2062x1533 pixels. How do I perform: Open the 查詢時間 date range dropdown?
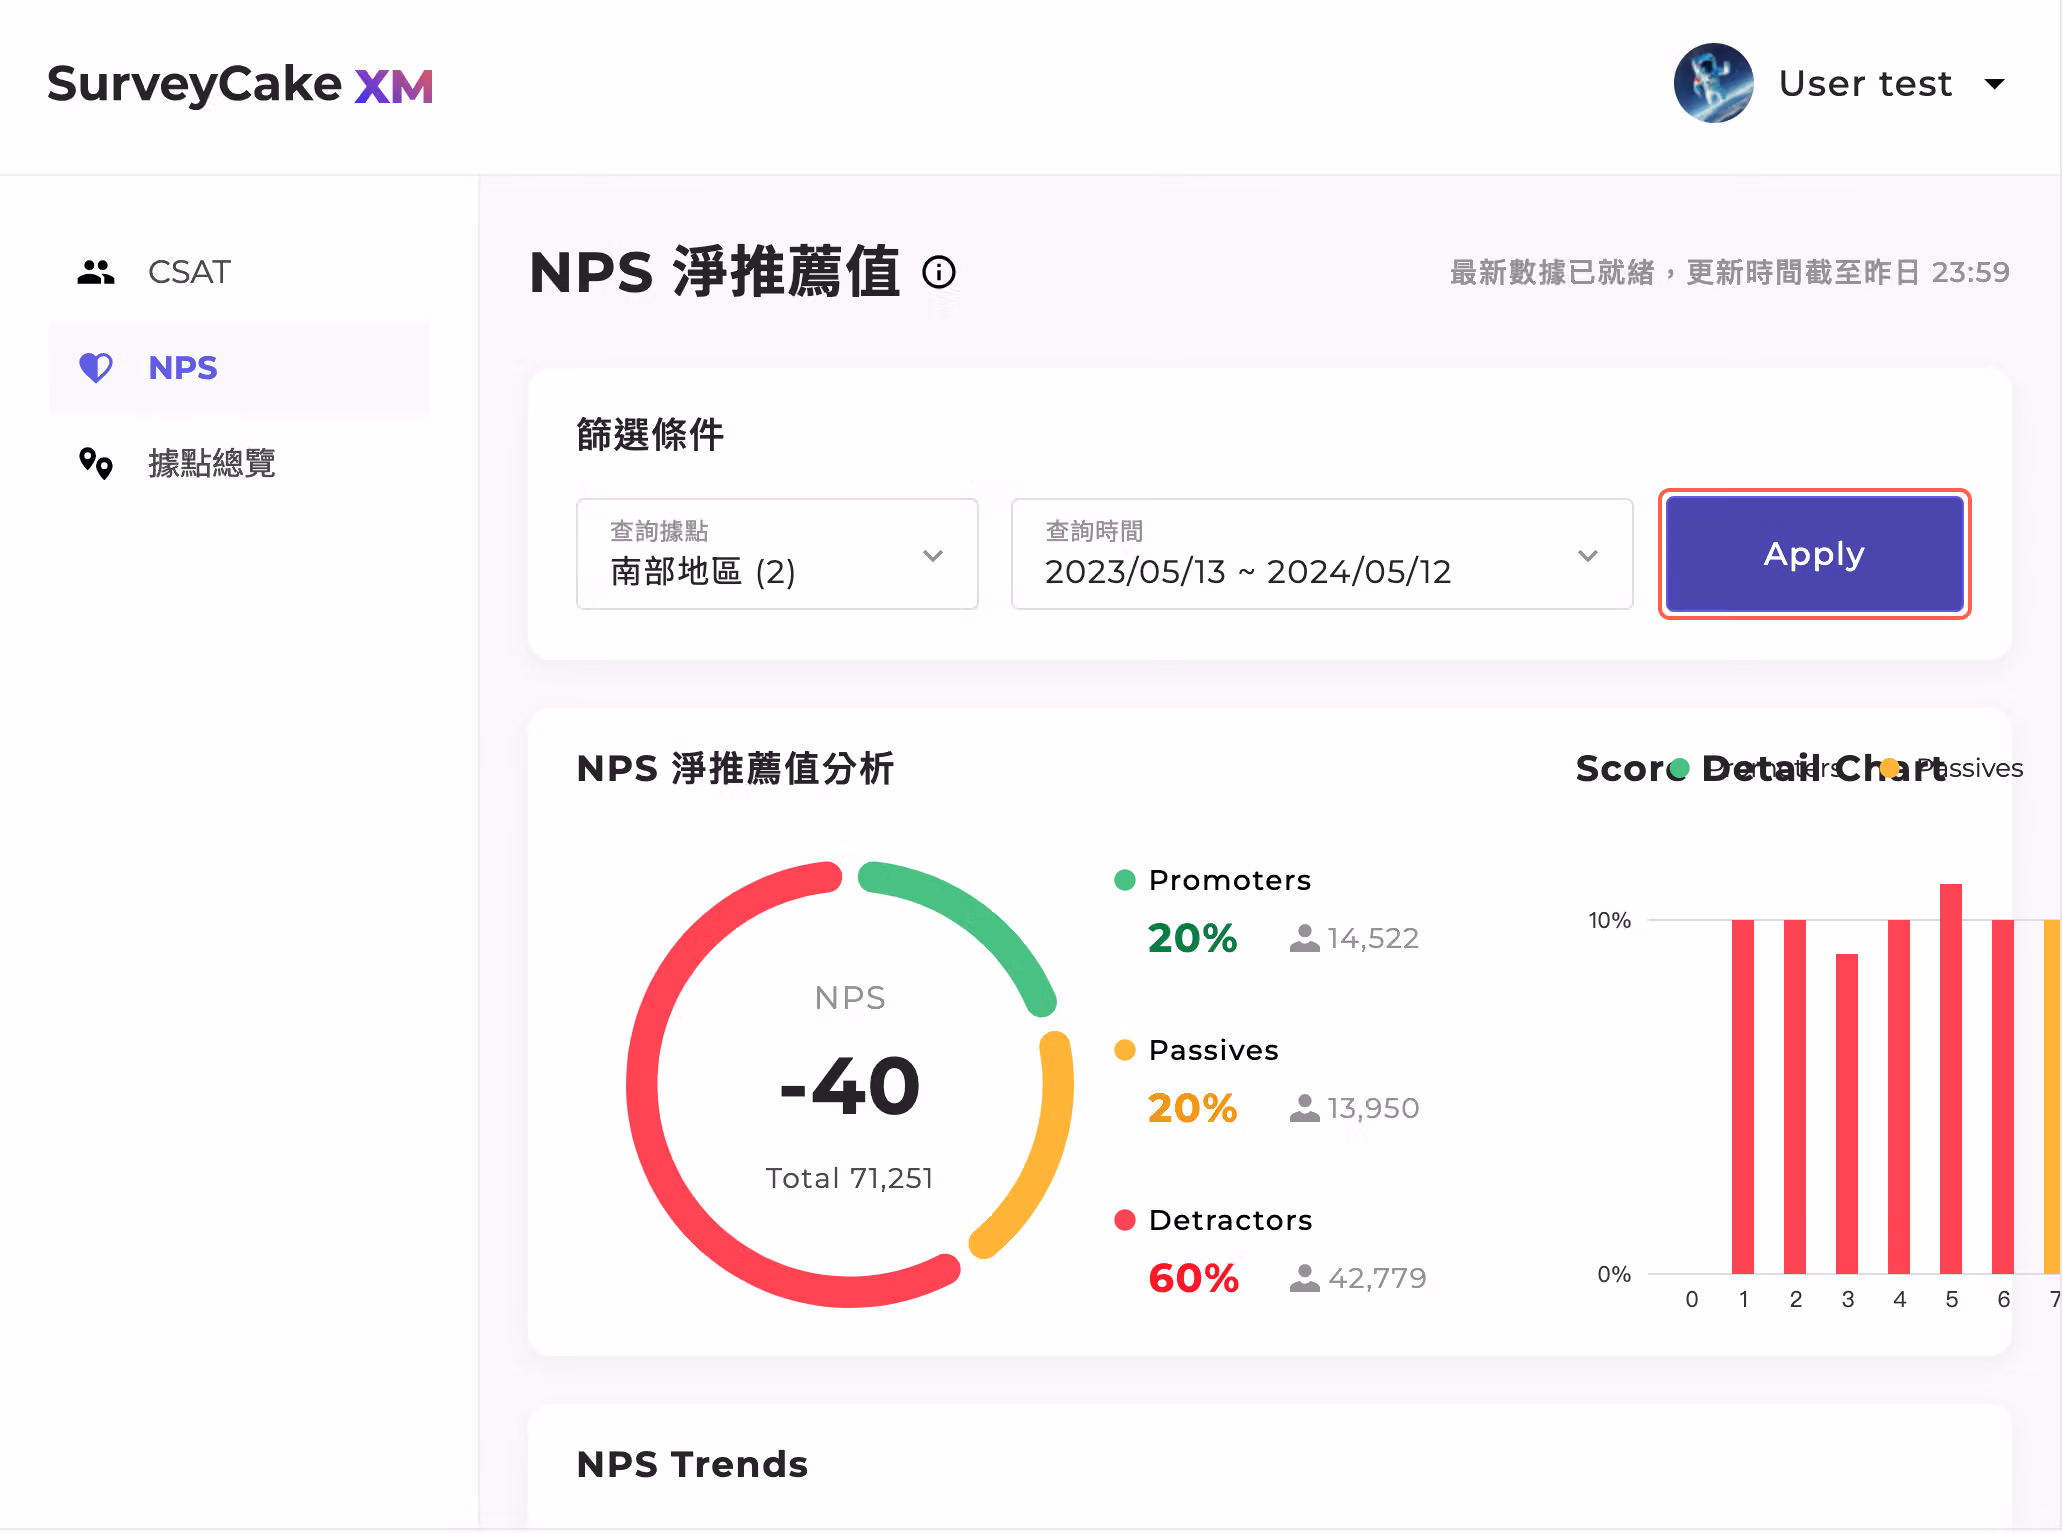(x=1322, y=554)
